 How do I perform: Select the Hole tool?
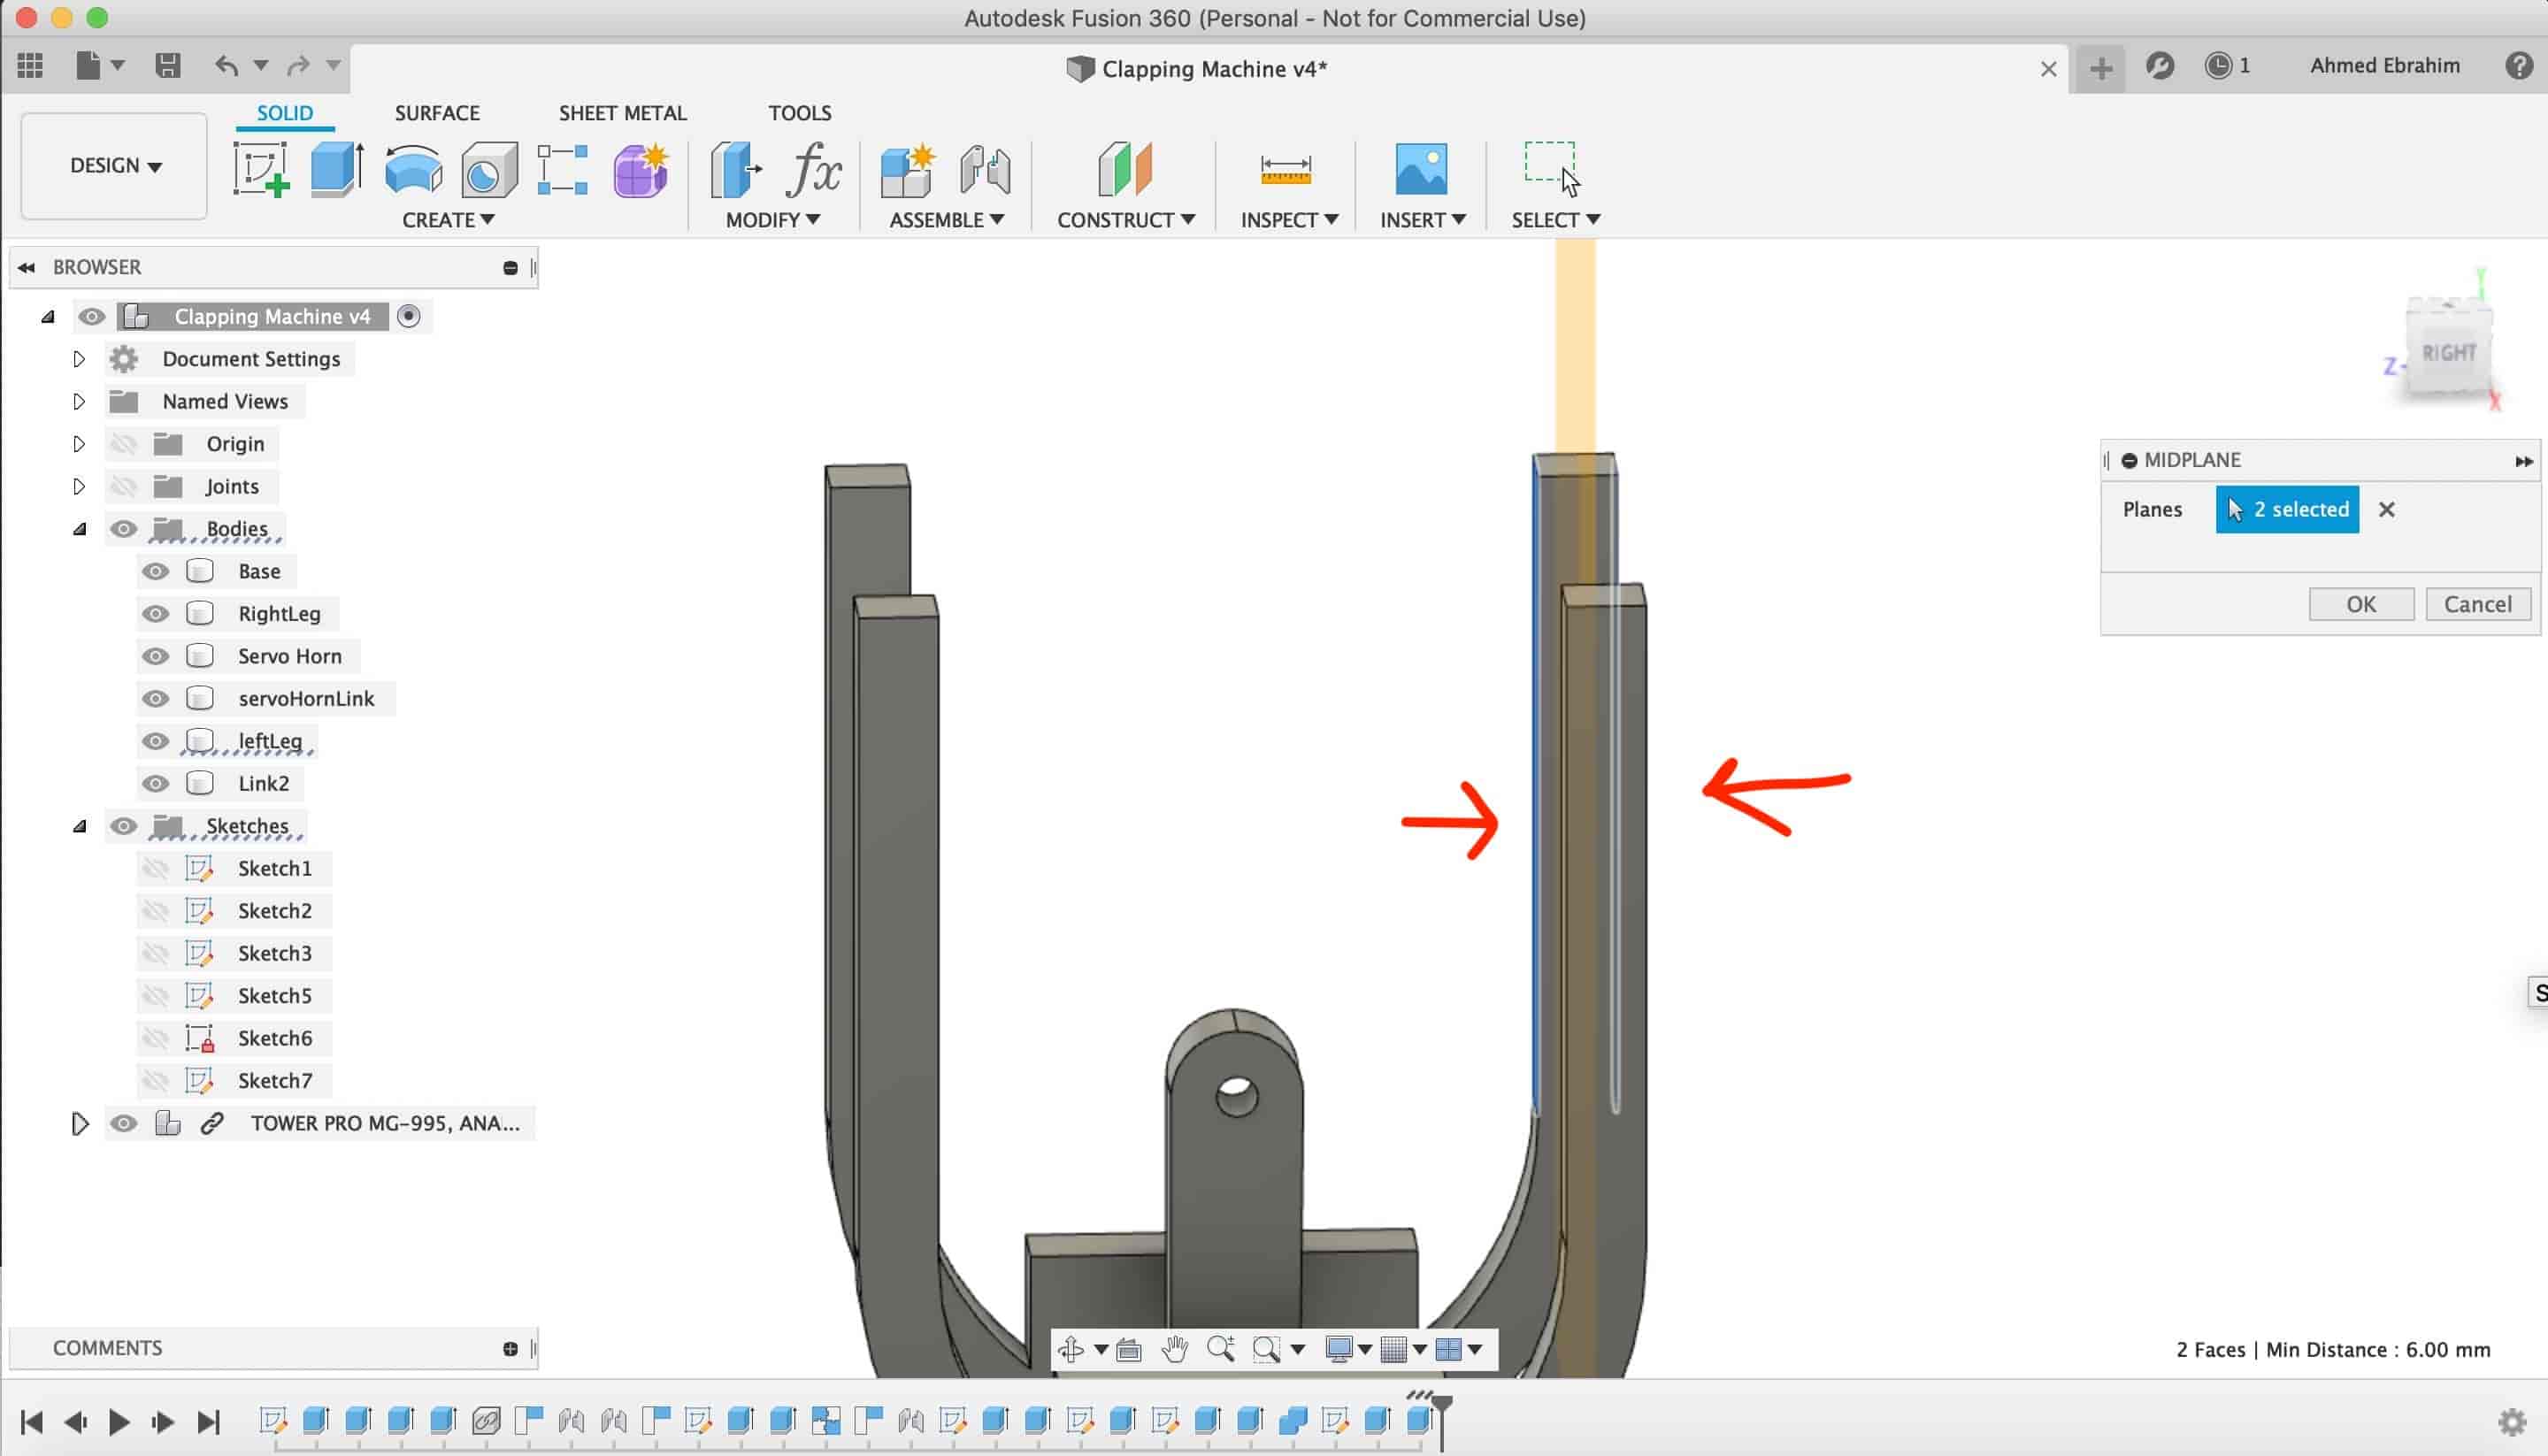[489, 169]
